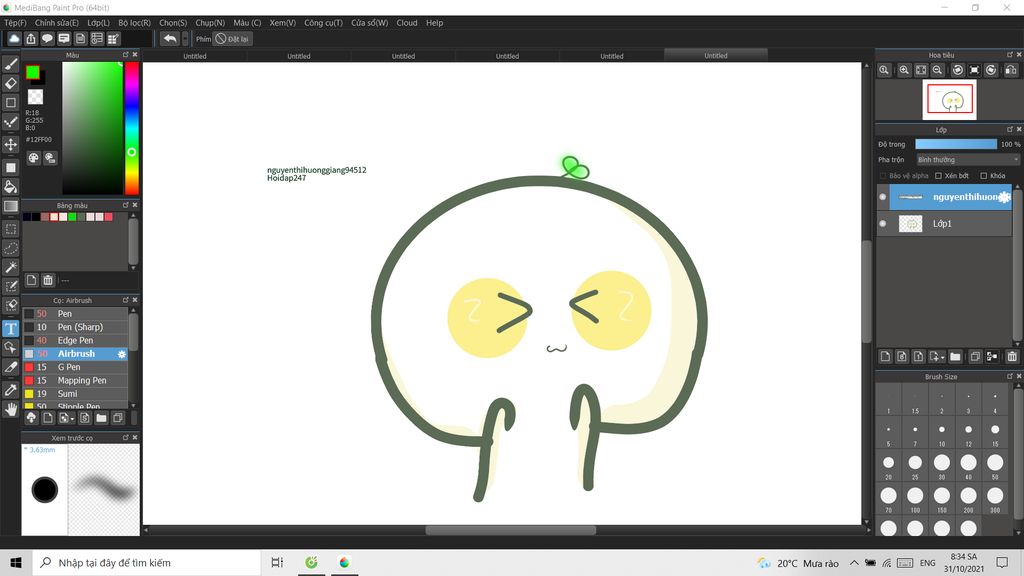The image size is (1024, 576).
Task: Click the foreground green color swatch
Action: [33, 72]
